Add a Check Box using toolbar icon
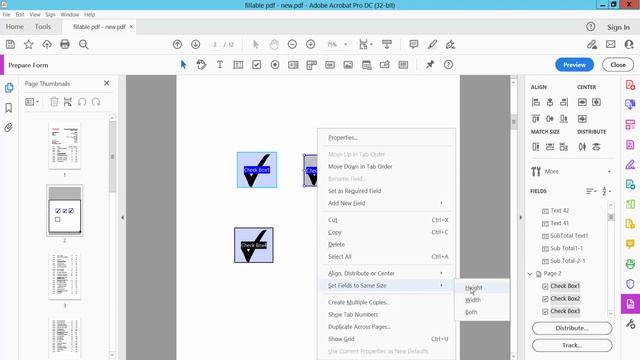 tap(256, 64)
